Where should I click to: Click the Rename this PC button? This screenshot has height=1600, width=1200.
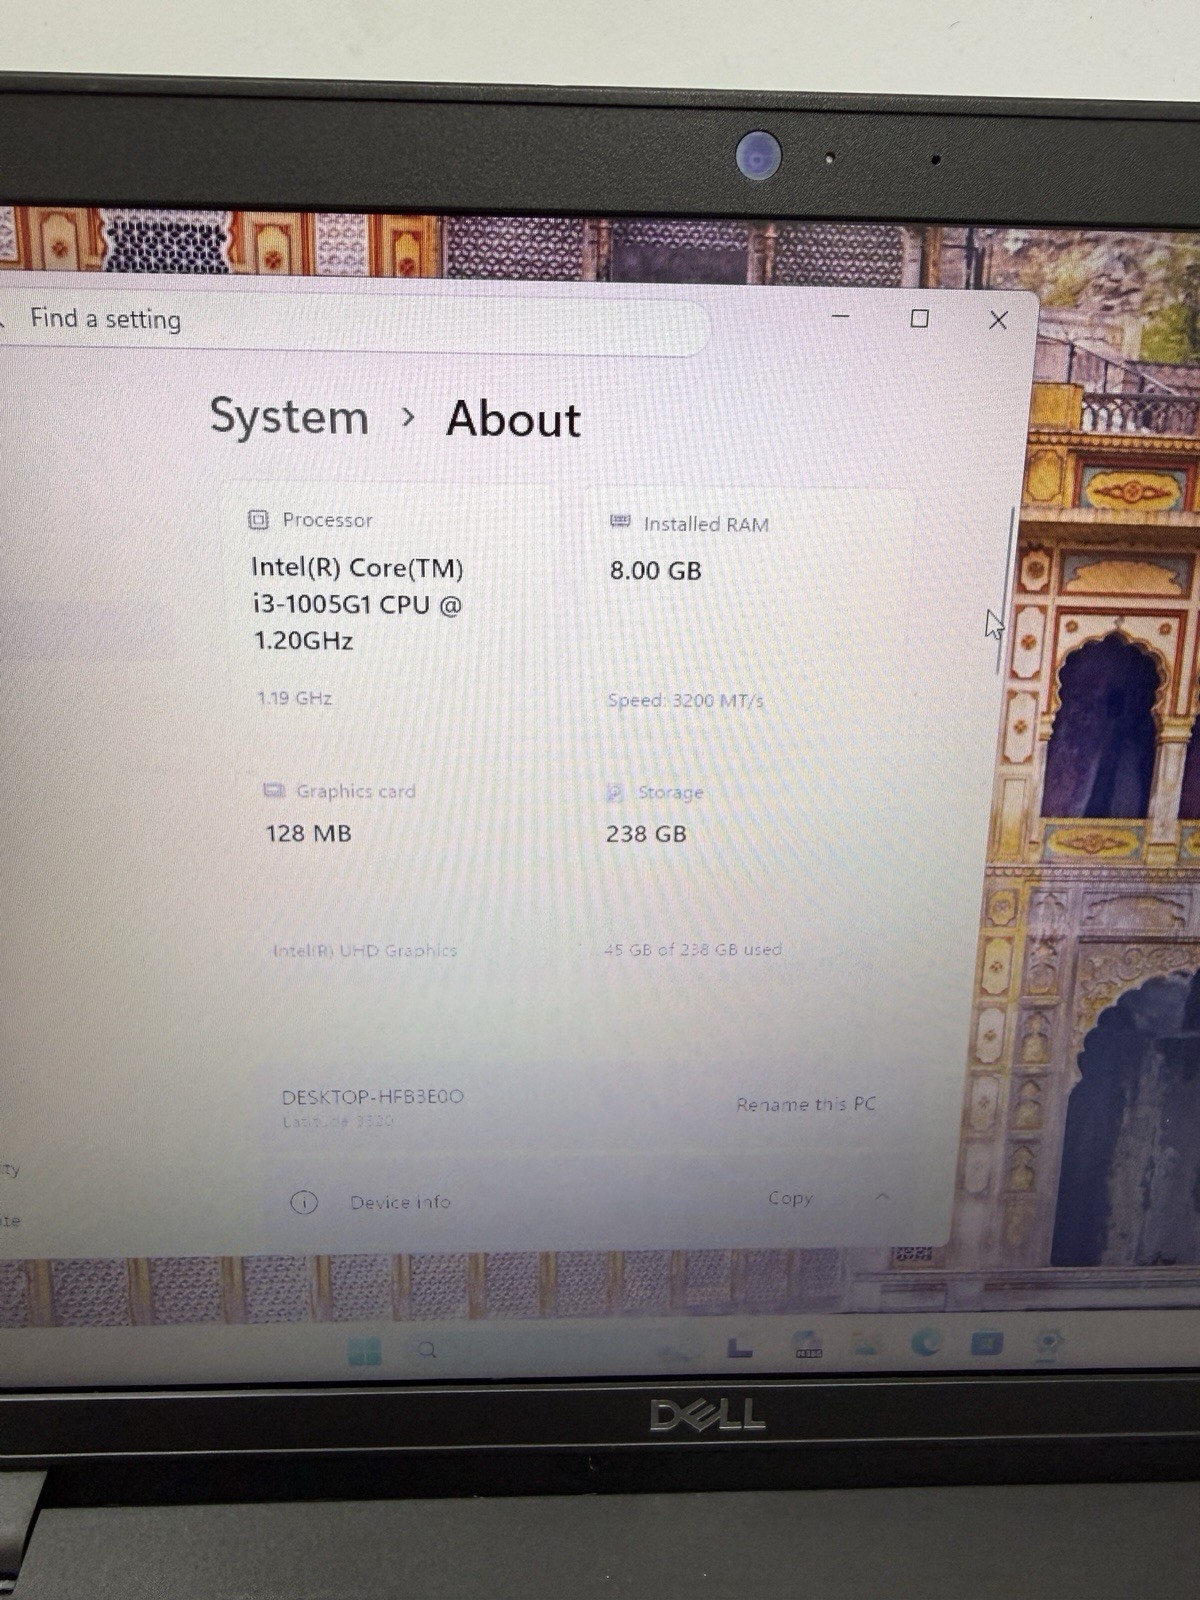click(806, 1104)
